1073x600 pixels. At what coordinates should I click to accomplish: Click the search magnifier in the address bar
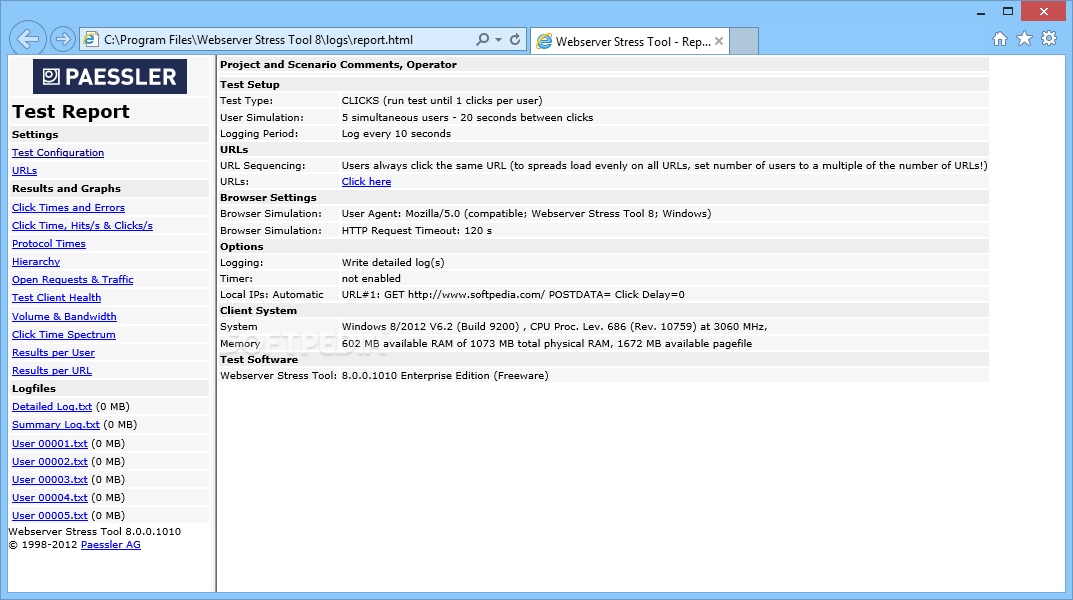tap(482, 40)
